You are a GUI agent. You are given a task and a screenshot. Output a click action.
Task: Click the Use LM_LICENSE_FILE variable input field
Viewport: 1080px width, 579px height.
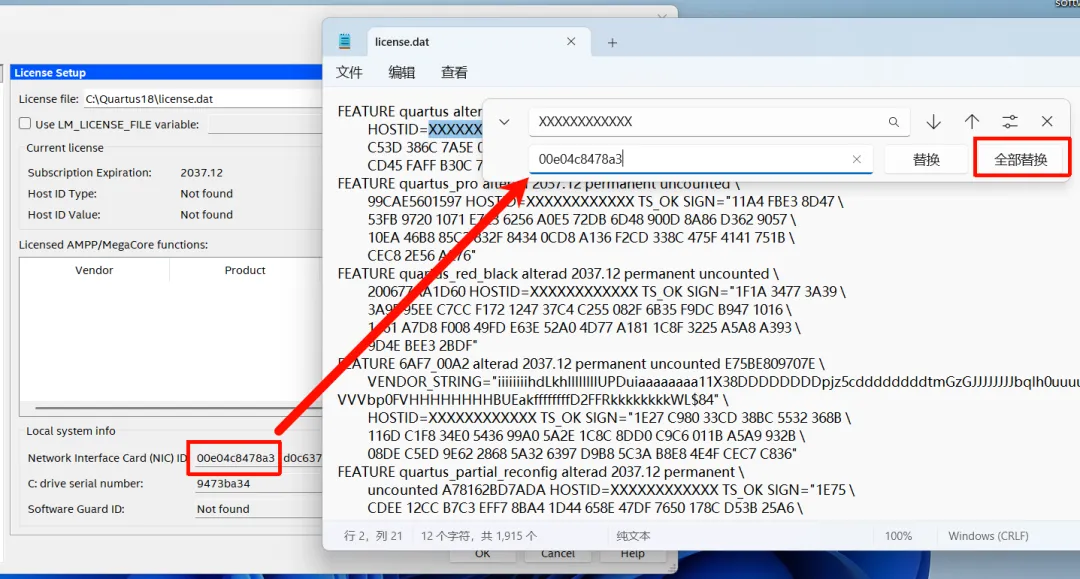(x=265, y=124)
